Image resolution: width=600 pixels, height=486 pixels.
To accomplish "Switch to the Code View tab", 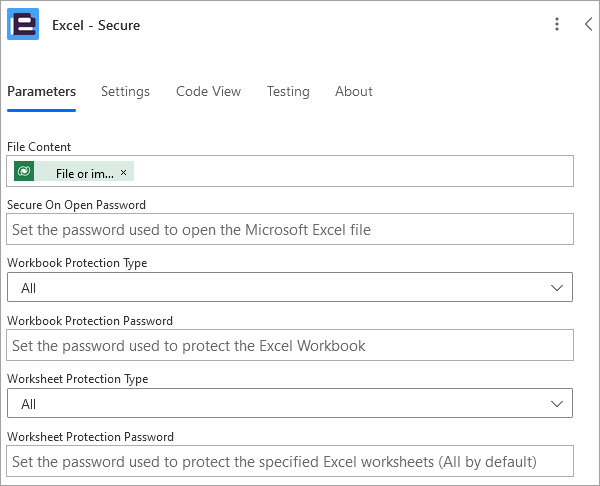I will tap(209, 91).
